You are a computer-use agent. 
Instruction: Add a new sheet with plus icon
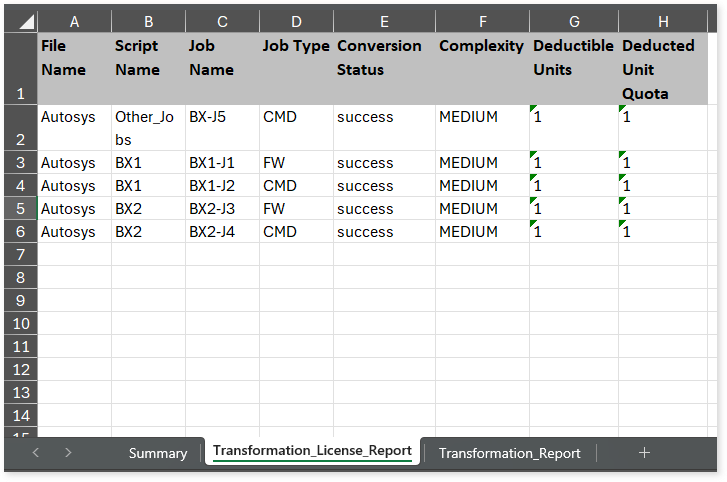click(644, 452)
